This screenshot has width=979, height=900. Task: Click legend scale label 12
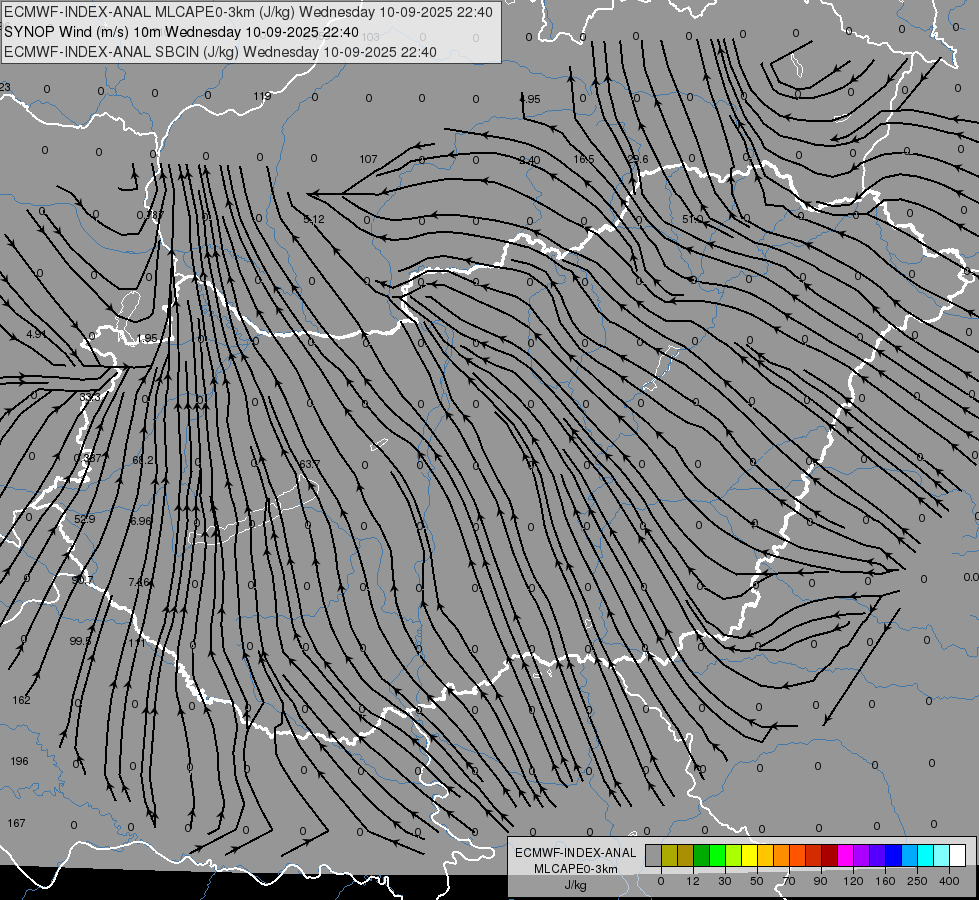coord(693,881)
